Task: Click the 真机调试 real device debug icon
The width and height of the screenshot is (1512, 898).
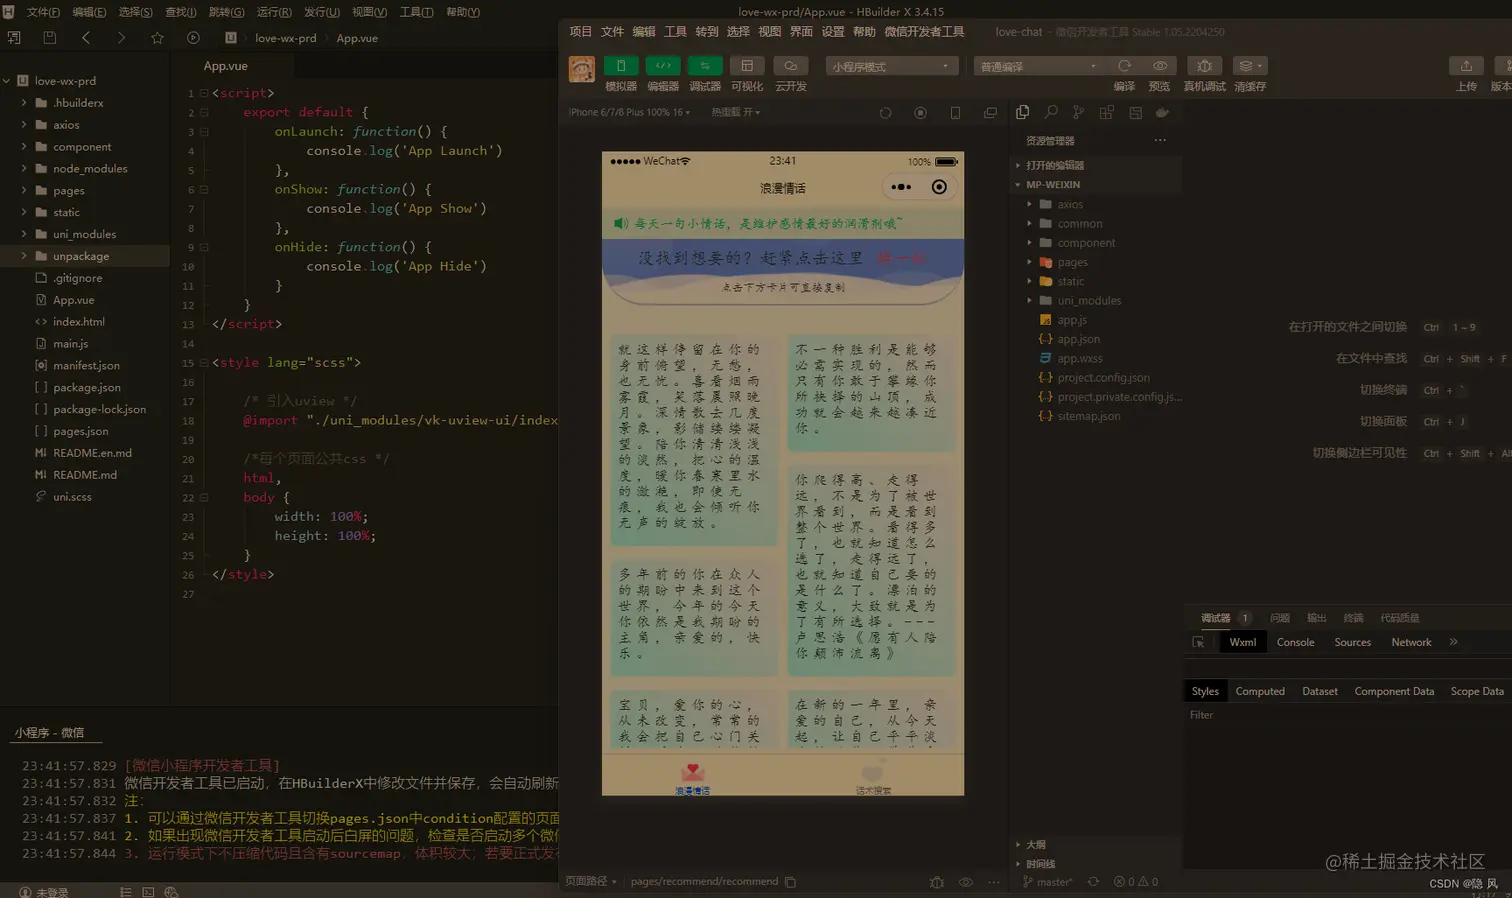Action: (x=1204, y=66)
